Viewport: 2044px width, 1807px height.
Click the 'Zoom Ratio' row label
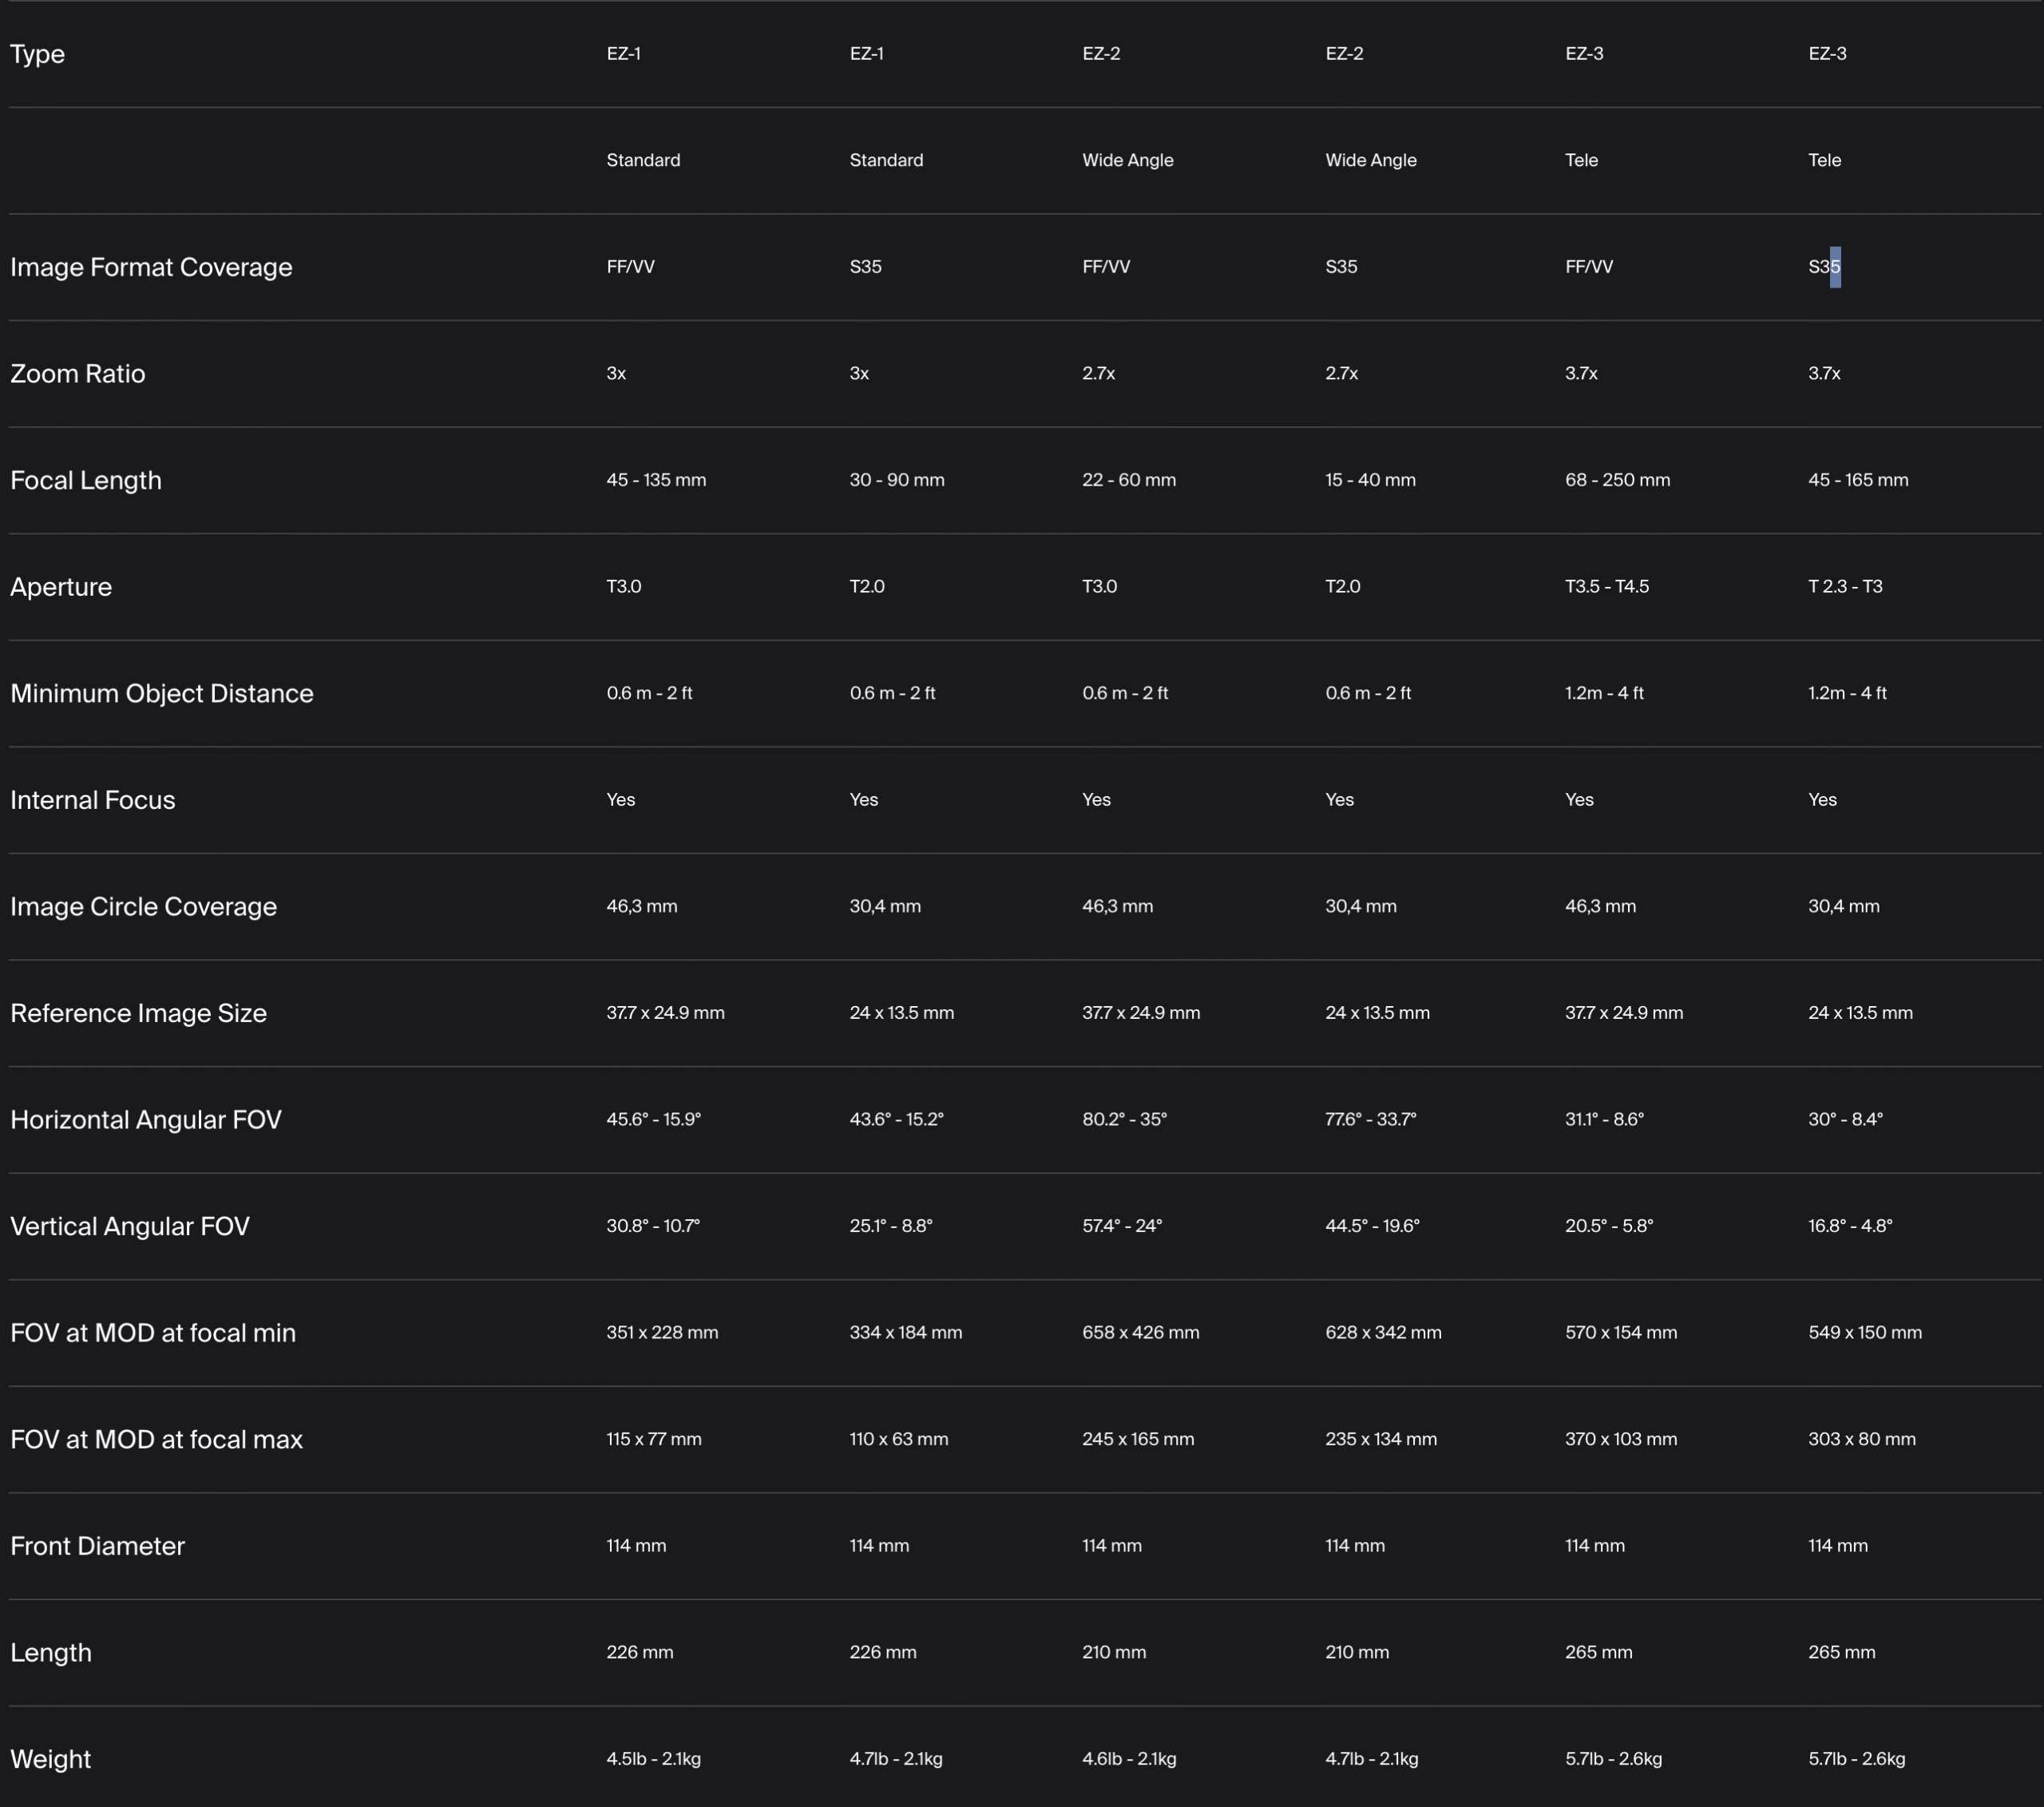pos(78,374)
